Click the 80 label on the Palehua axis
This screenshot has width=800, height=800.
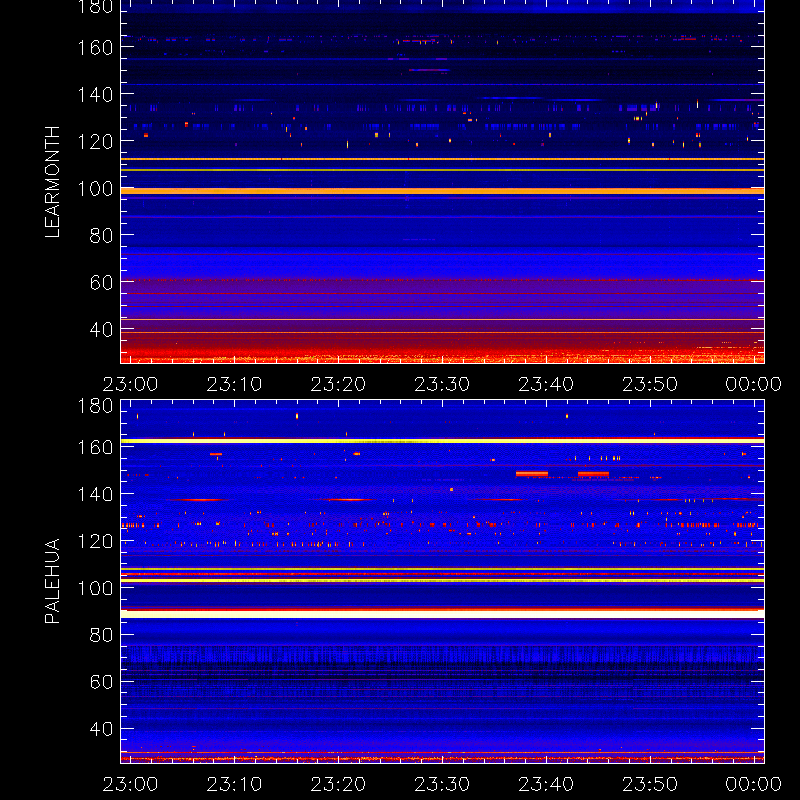point(101,635)
